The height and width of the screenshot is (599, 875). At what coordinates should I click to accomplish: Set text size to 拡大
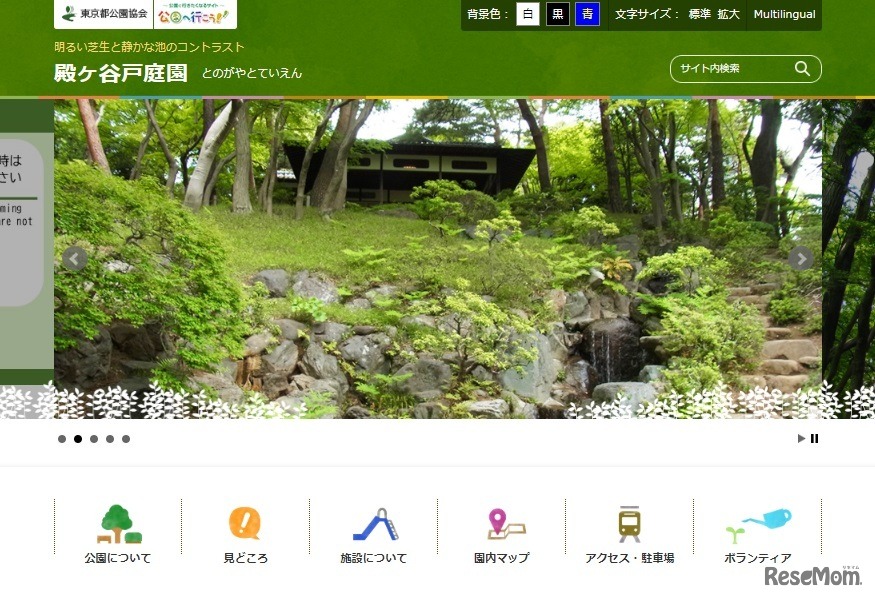(728, 14)
